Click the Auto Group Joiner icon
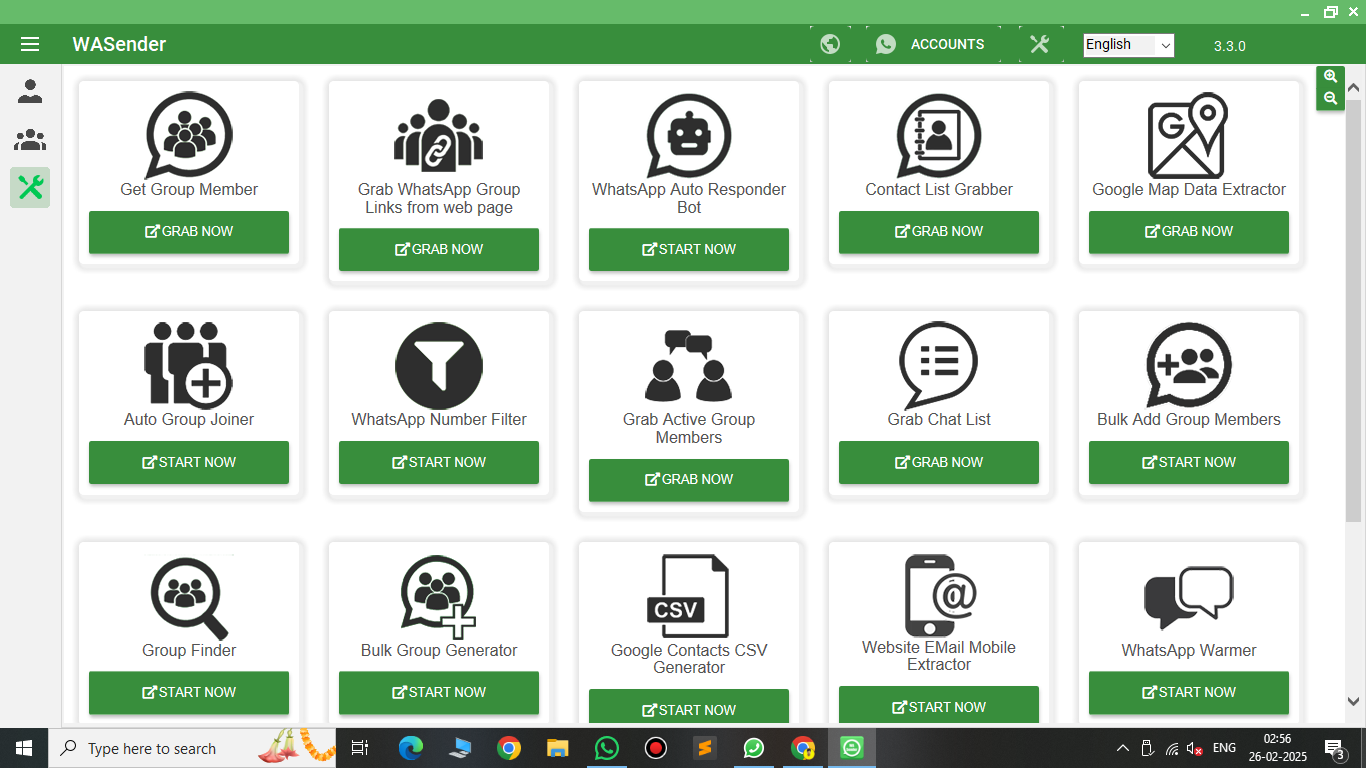 [x=189, y=364]
